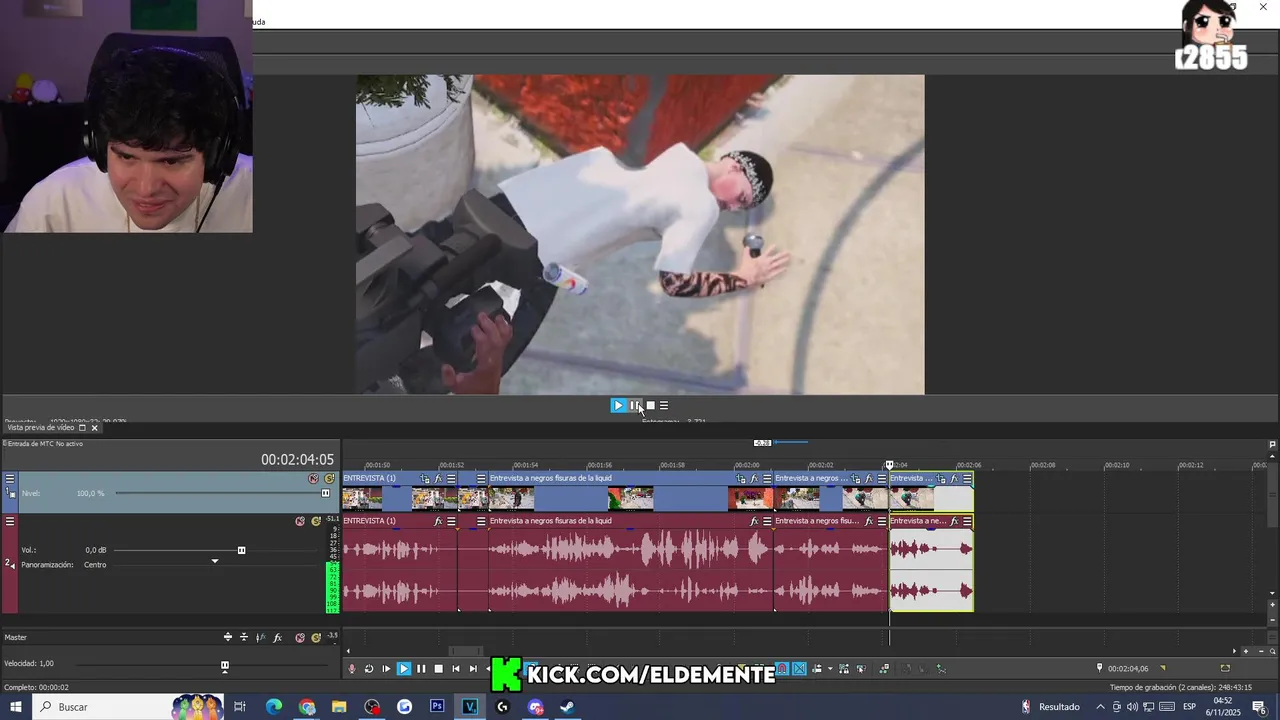Click the highlighted Play button in transport bar
The width and height of the screenshot is (1280, 720).
404,669
